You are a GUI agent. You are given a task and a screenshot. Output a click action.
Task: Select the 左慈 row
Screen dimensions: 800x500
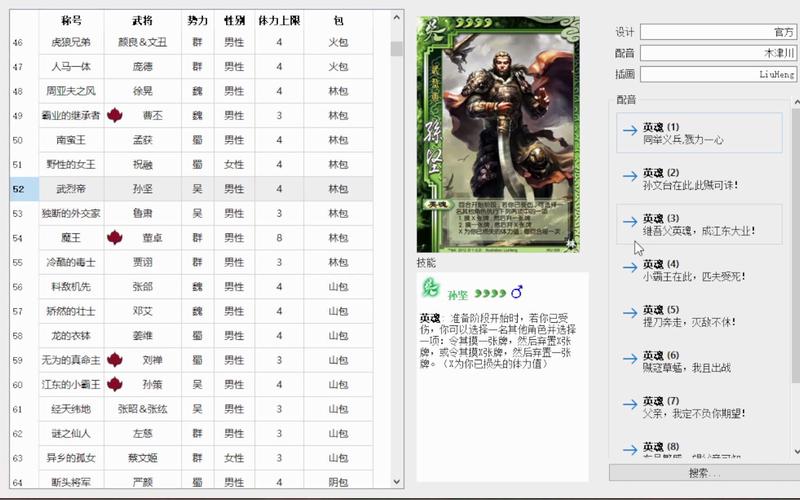191,433
